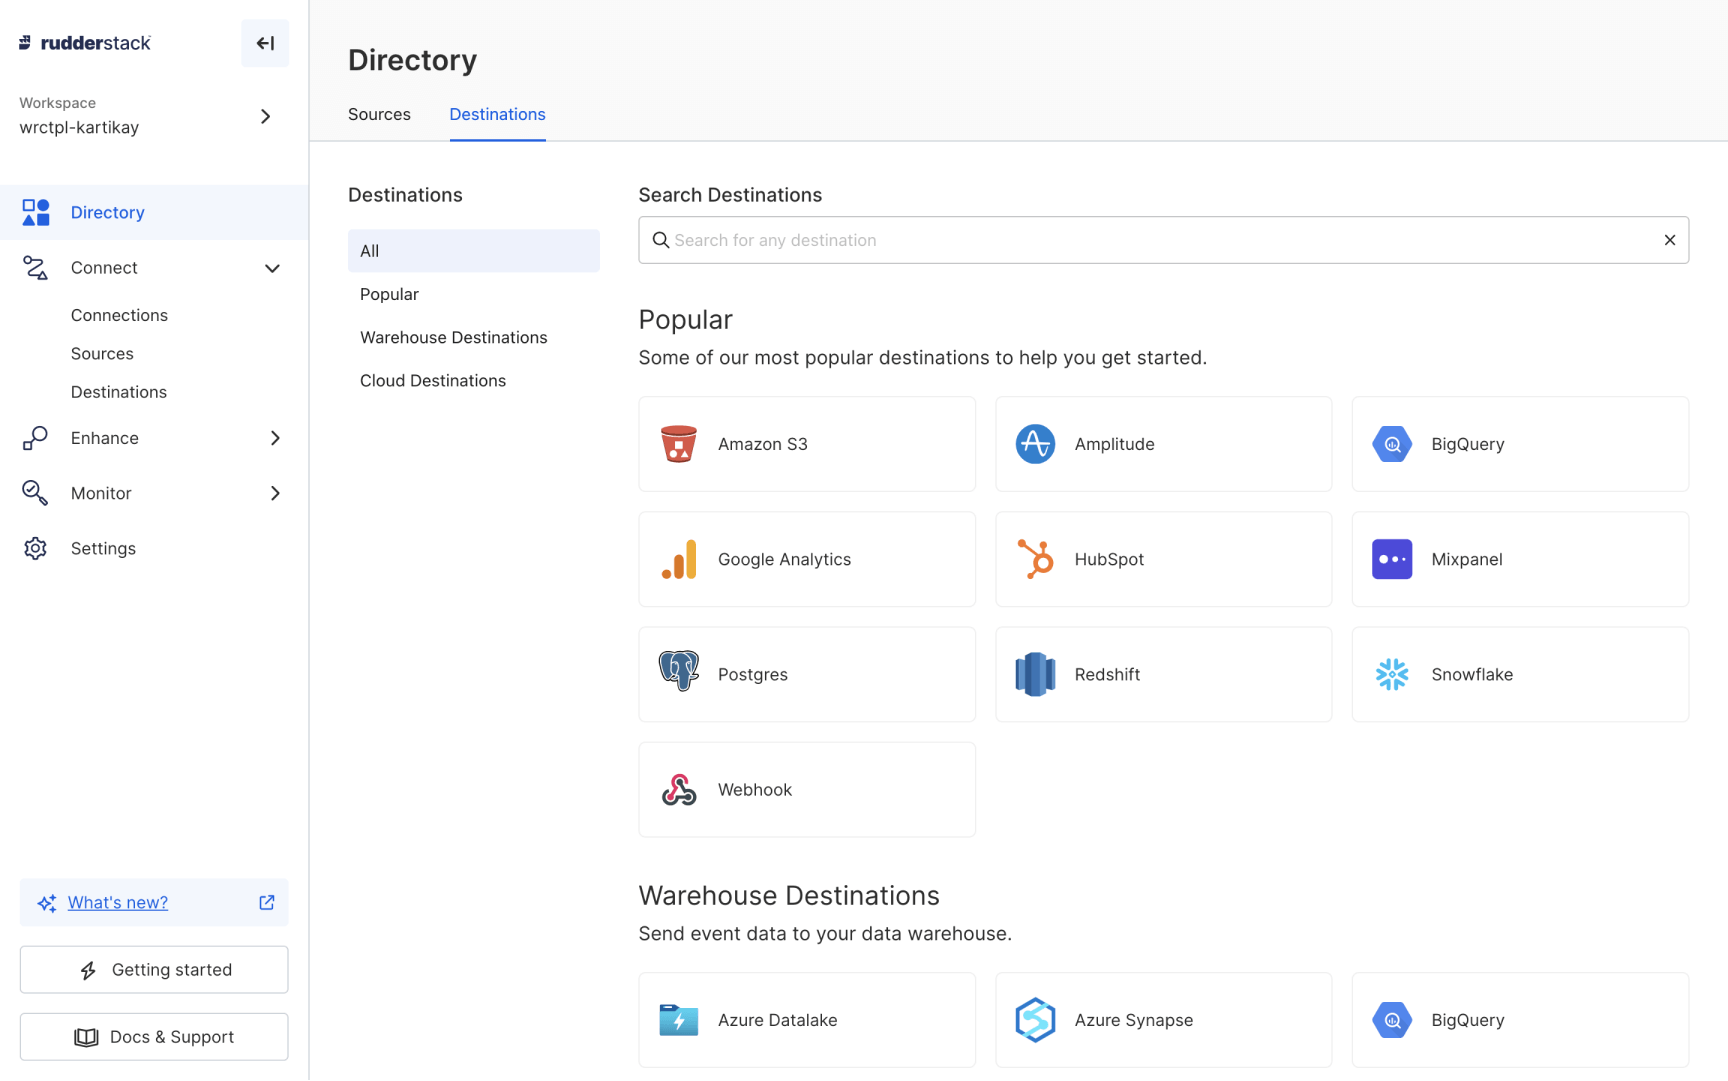Select the Destinations tab

[x=497, y=114]
